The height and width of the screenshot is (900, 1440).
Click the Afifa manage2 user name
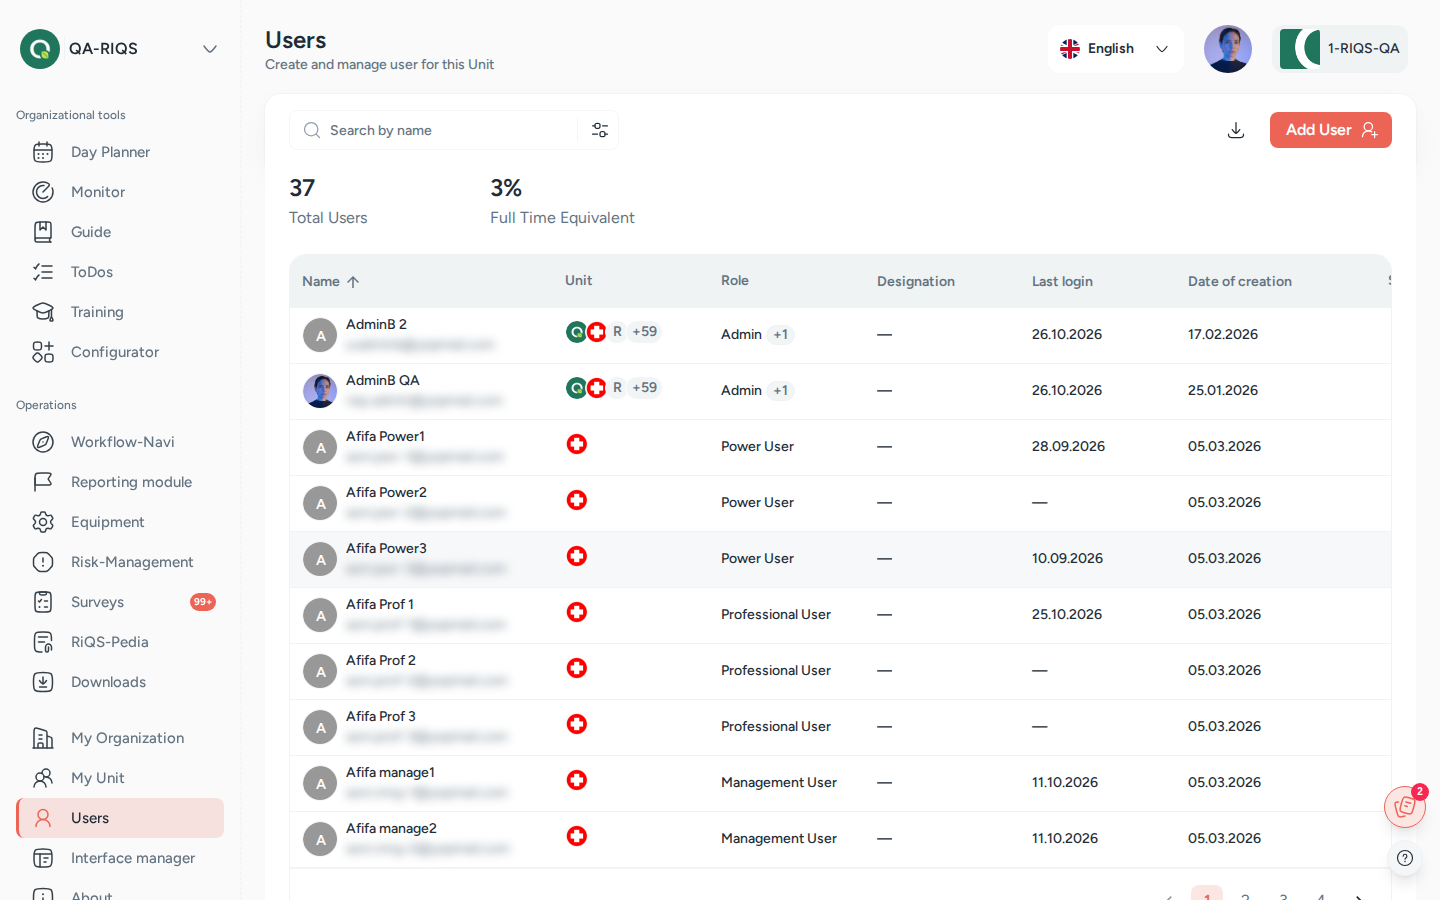tap(391, 828)
